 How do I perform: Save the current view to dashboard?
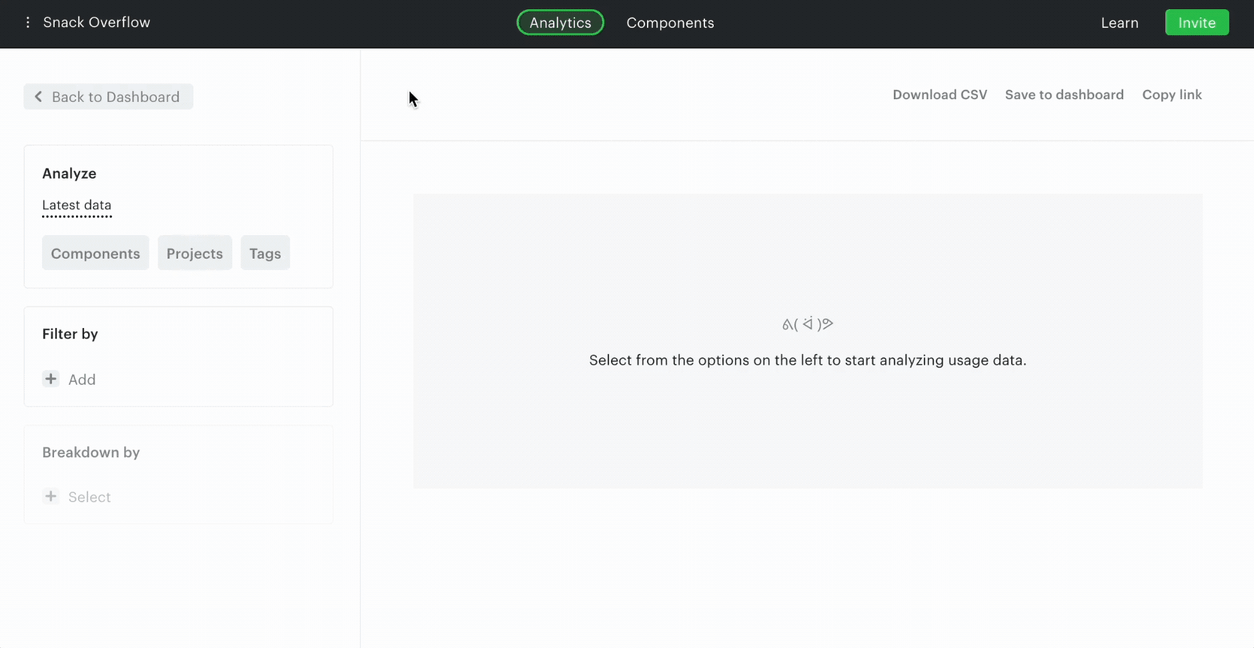point(1064,94)
